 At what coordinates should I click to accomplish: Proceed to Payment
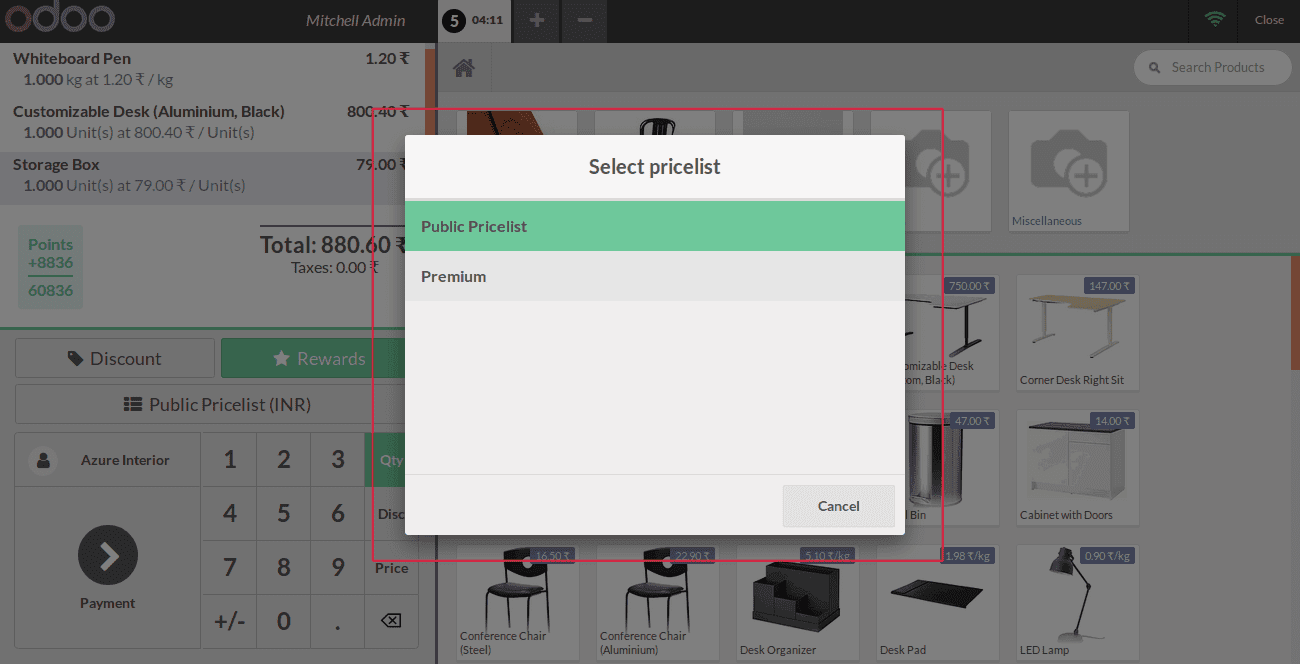click(x=108, y=567)
